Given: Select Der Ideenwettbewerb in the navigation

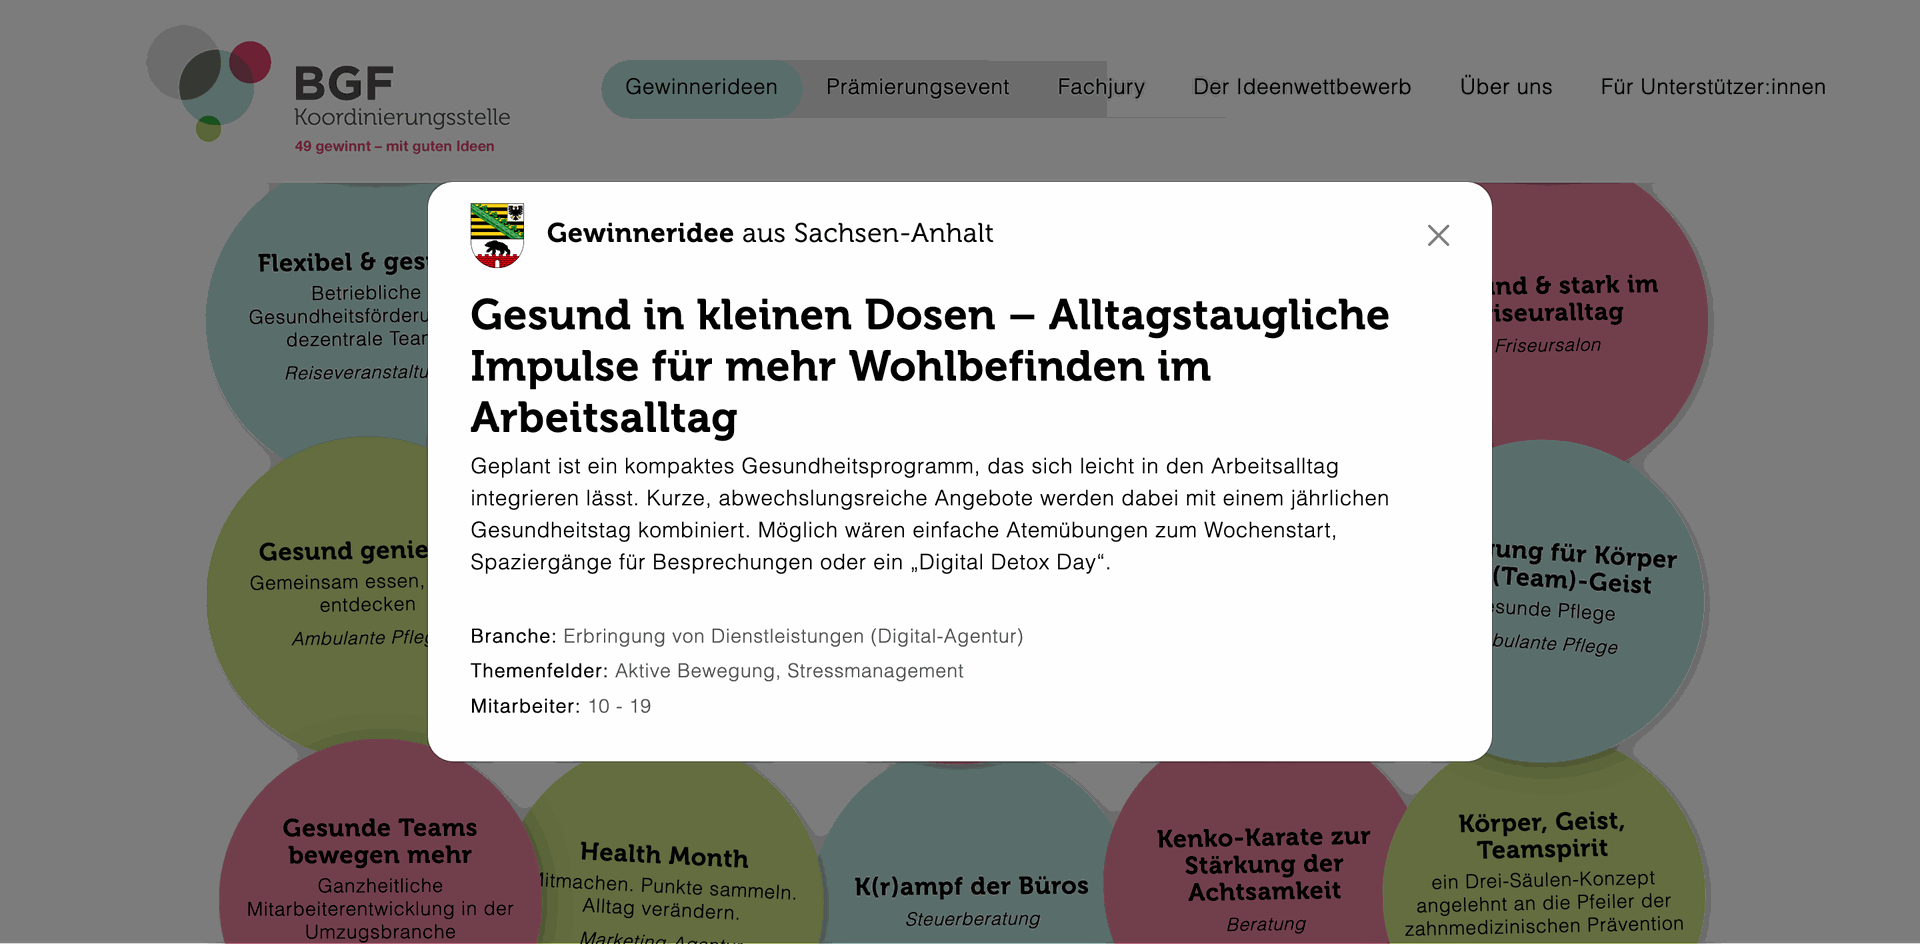Looking at the screenshot, I should point(1301,88).
